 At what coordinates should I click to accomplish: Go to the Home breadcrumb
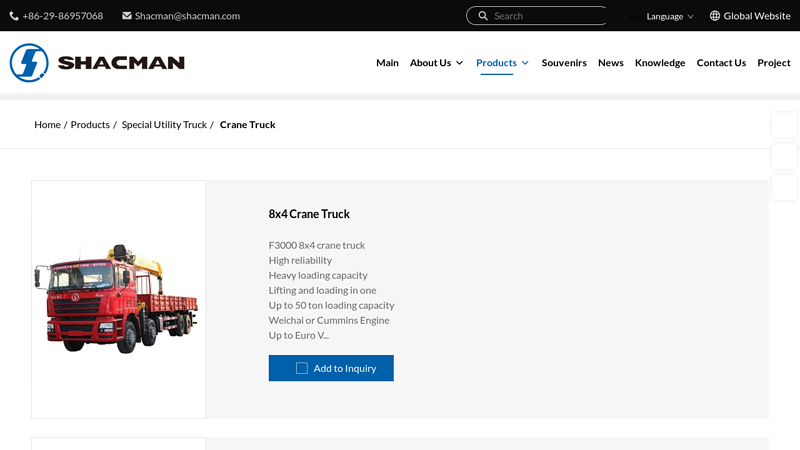47,124
